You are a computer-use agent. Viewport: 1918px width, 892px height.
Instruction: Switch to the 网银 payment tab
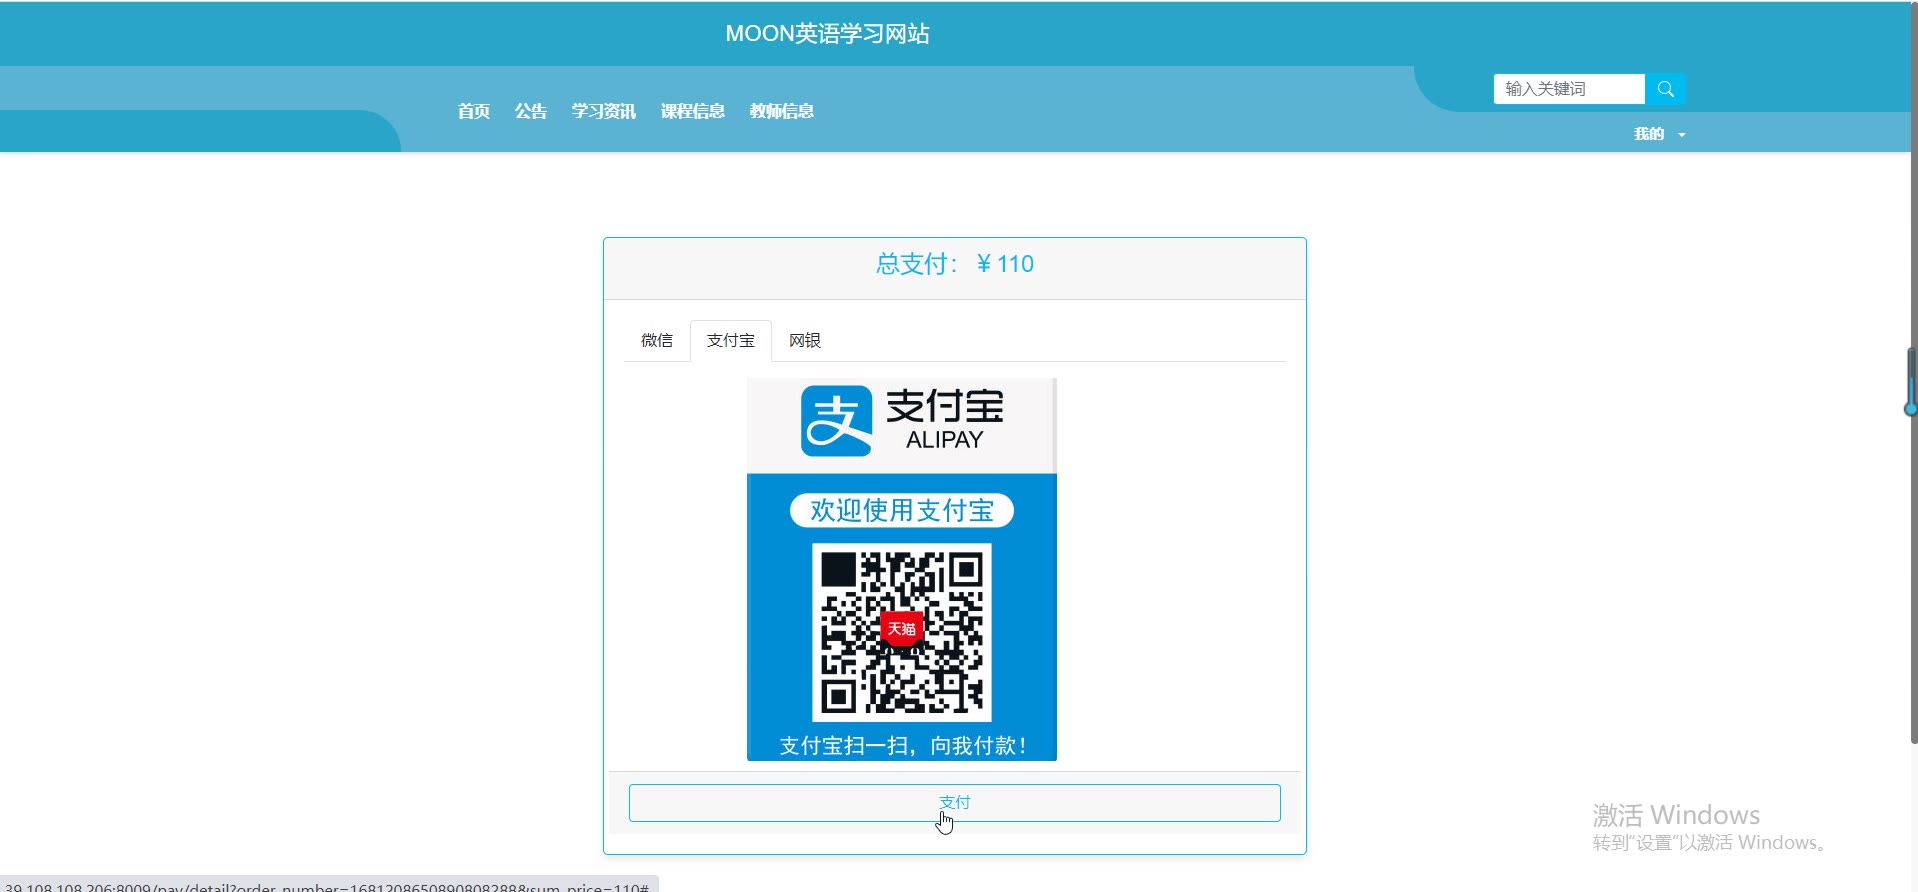(805, 340)
